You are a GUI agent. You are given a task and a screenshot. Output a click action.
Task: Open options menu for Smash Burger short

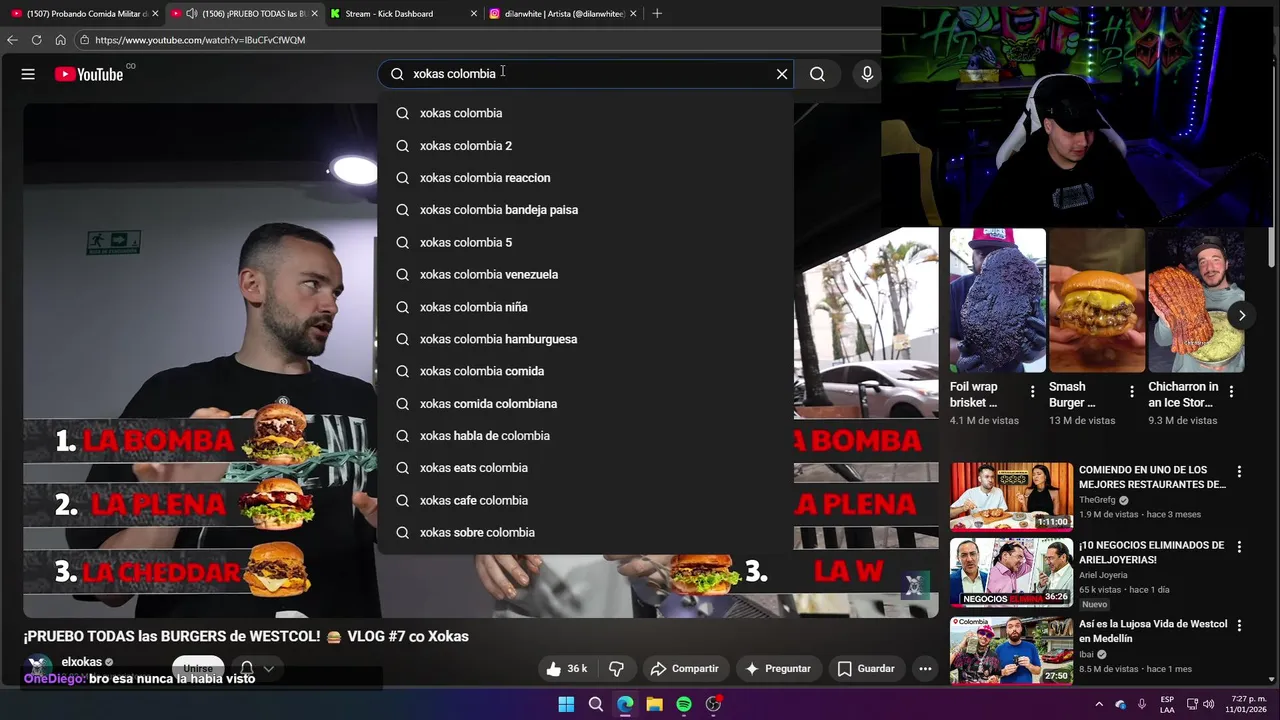(1132, 391)
